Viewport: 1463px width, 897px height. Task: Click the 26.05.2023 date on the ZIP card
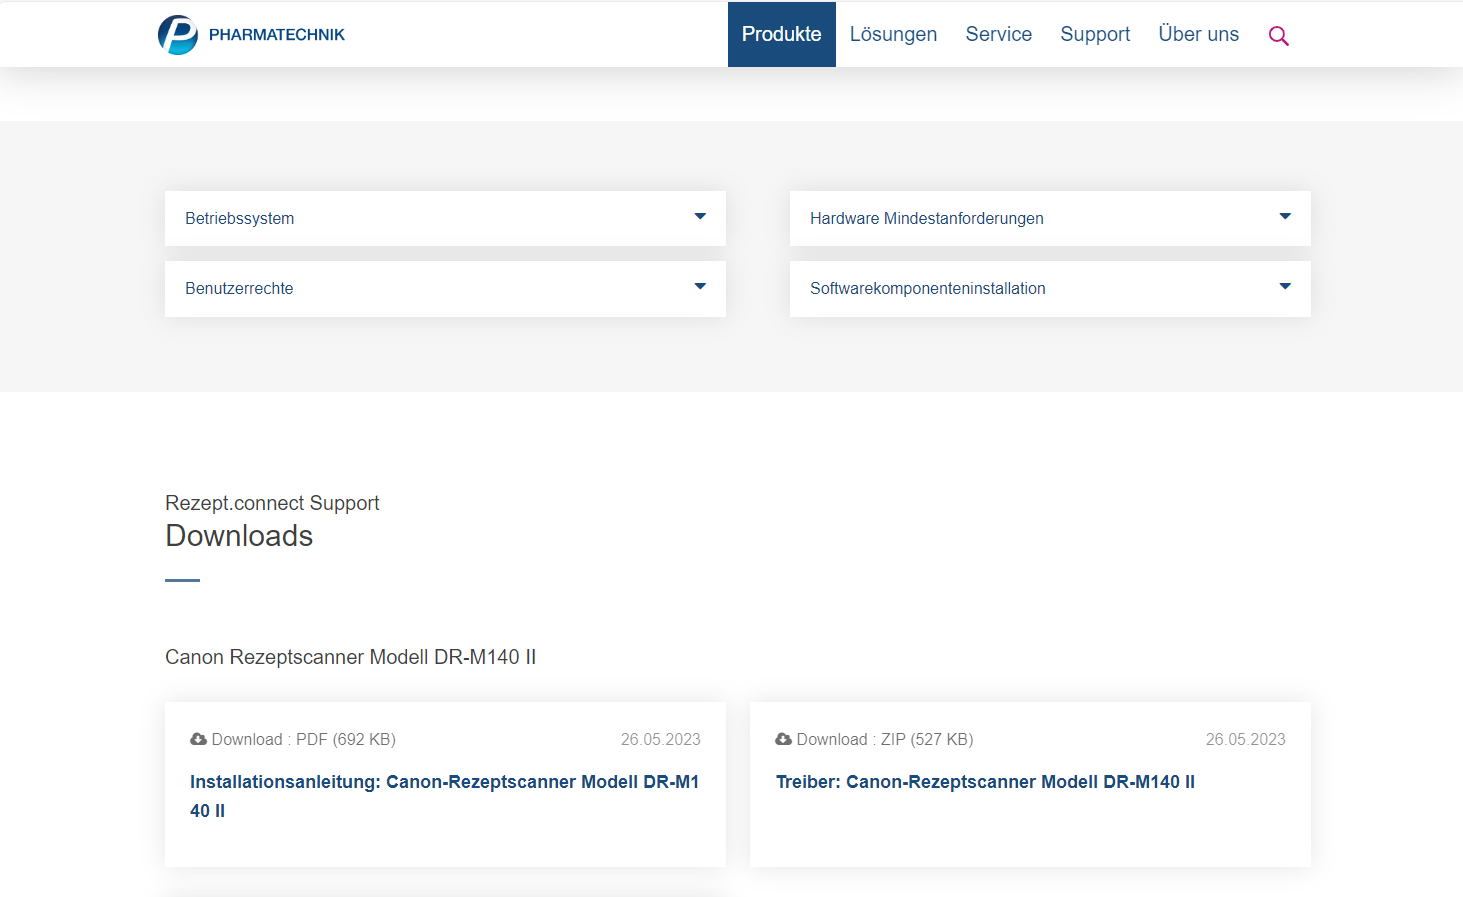(x=1245, y=740)
